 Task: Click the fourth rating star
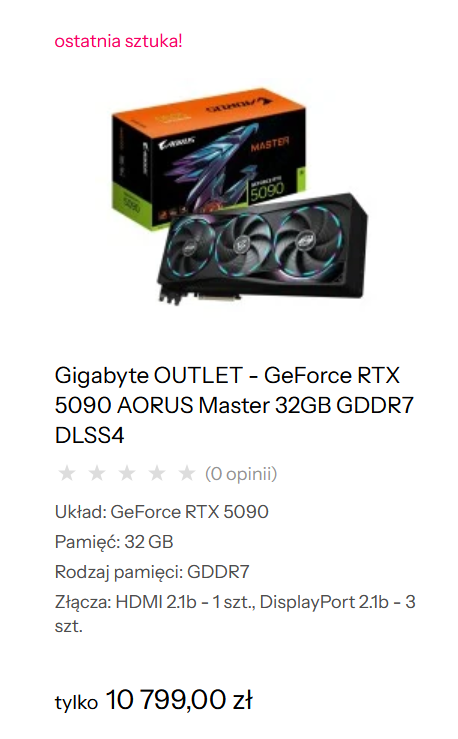tap(157, 473)
